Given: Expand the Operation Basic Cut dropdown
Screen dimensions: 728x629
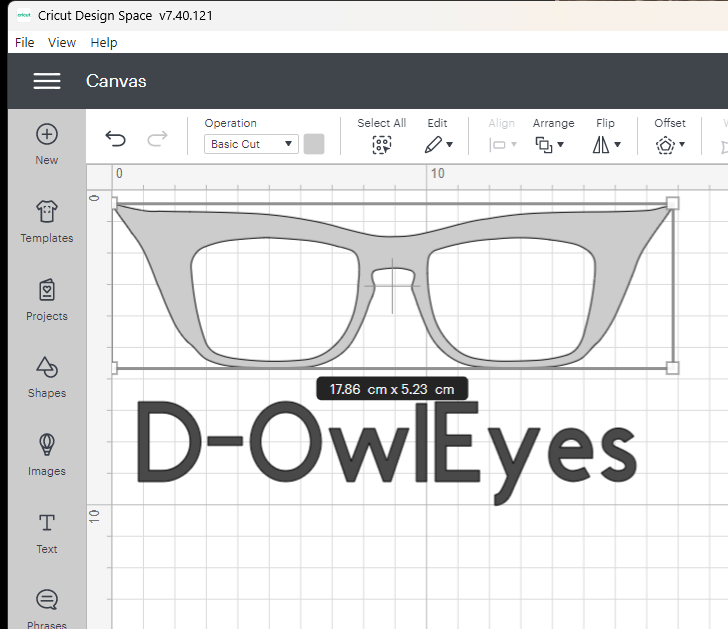Looking at the screenshot, I should 251,144.
